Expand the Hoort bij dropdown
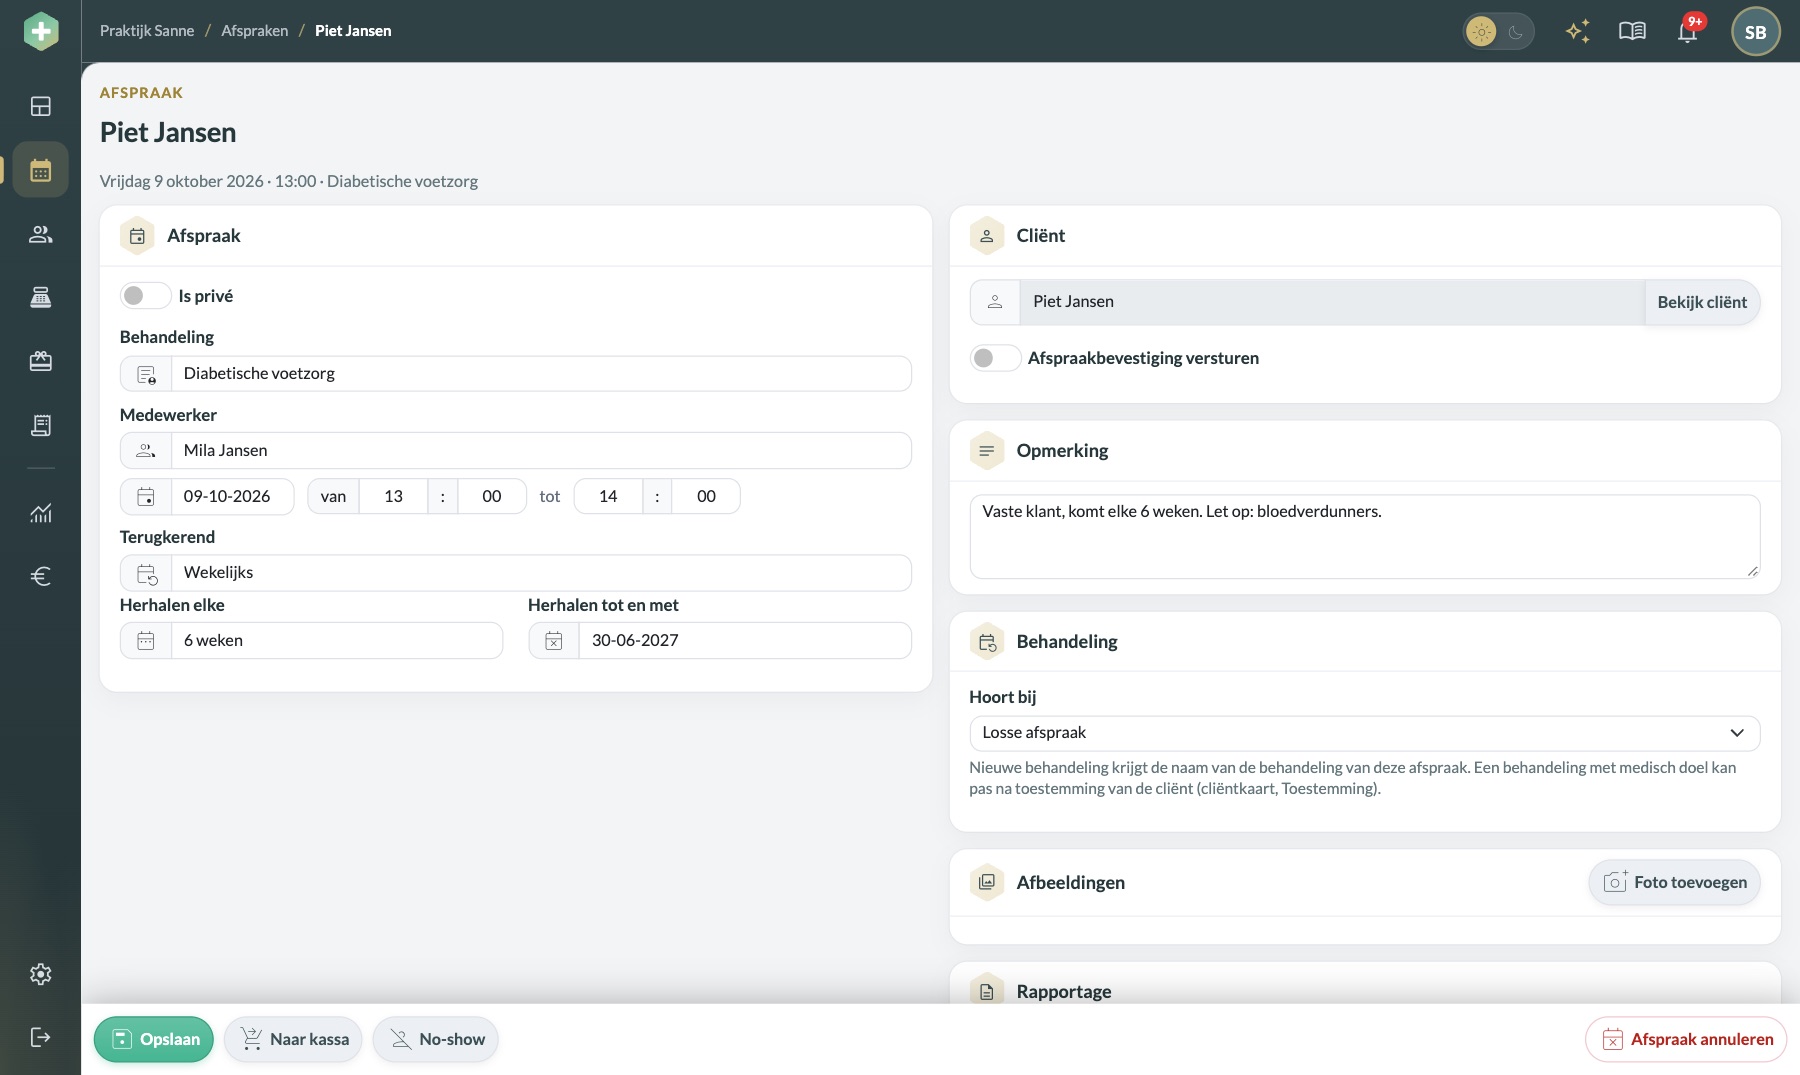Screen dimensions: 1800x1075 1364,733
